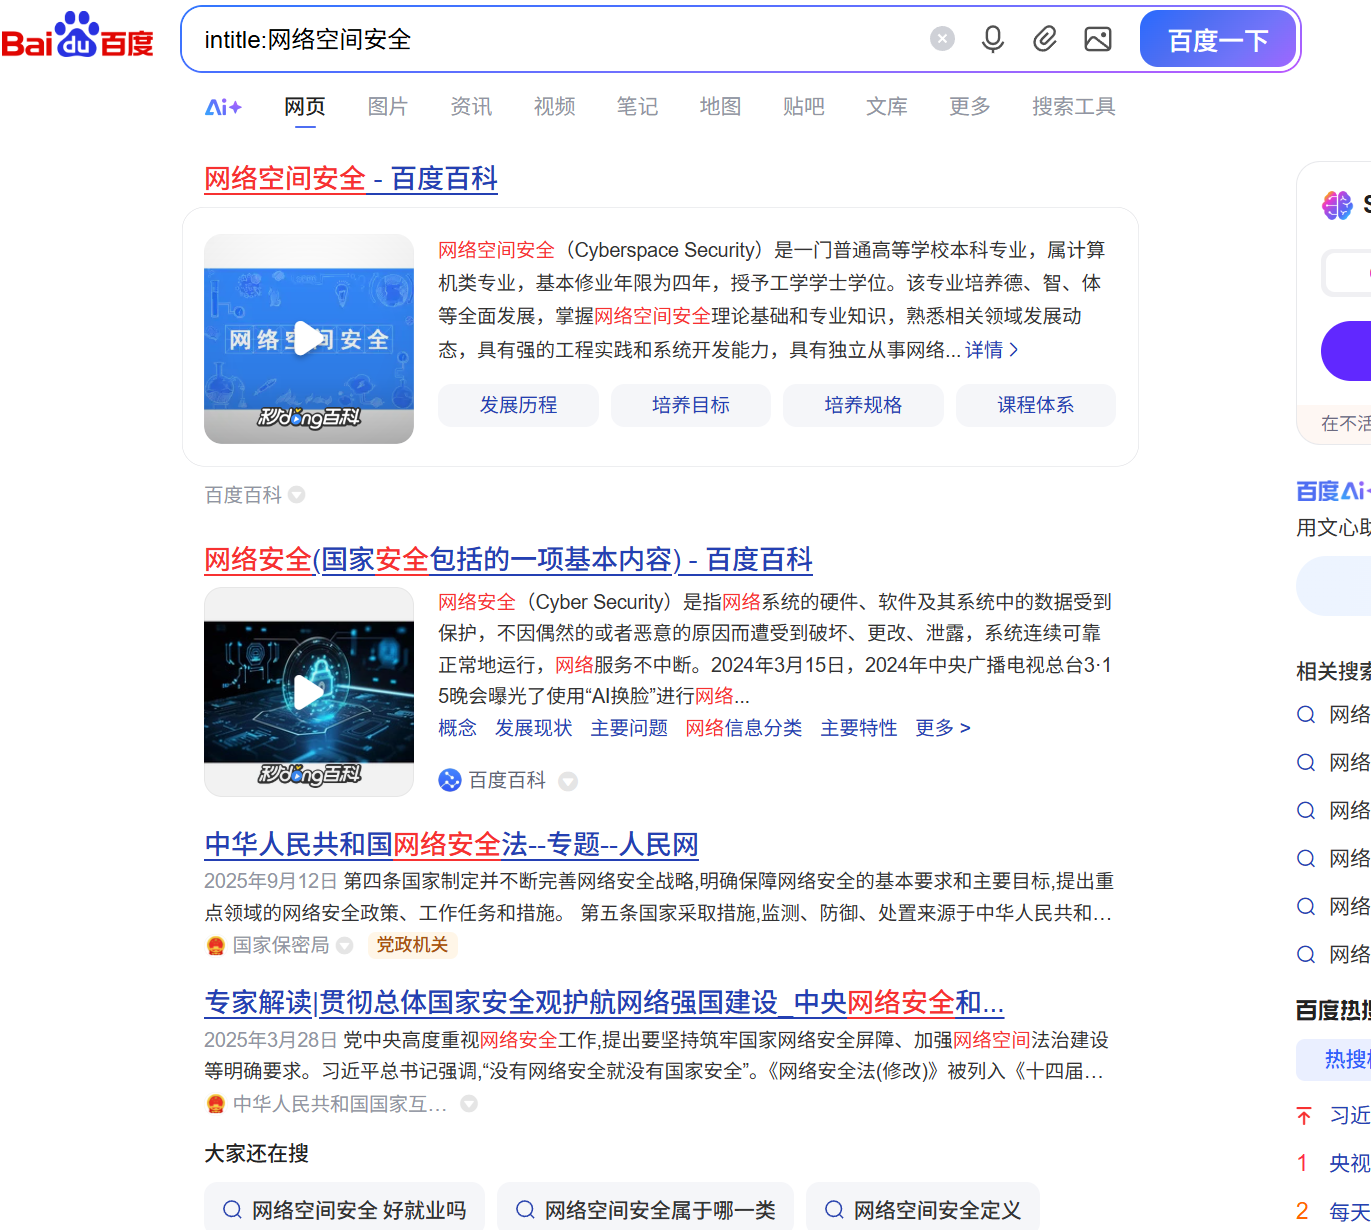Click the 党政机关 tag
The height and width of the screenshot is (1230, 1371).
tap(412, 945)
